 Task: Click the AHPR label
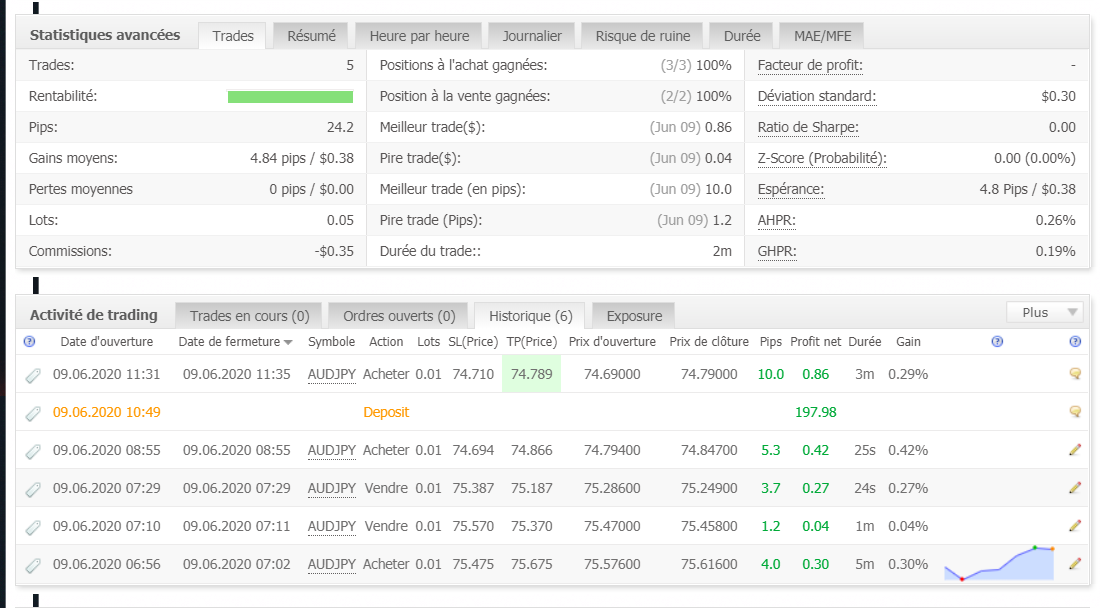point(777,220)
